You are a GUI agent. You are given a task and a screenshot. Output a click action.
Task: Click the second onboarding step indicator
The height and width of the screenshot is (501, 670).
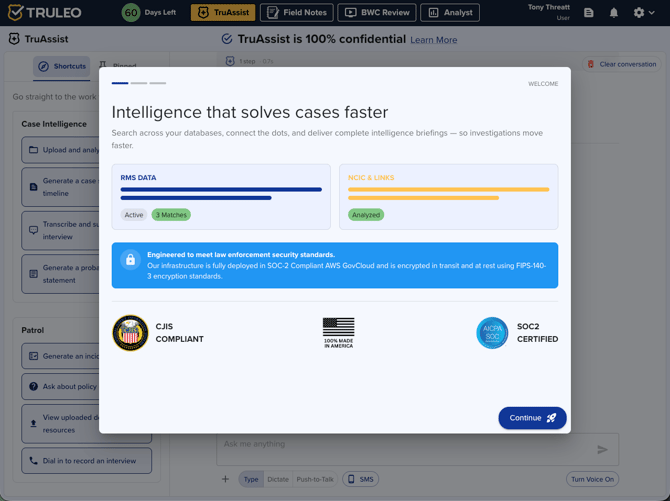point(139,83)
